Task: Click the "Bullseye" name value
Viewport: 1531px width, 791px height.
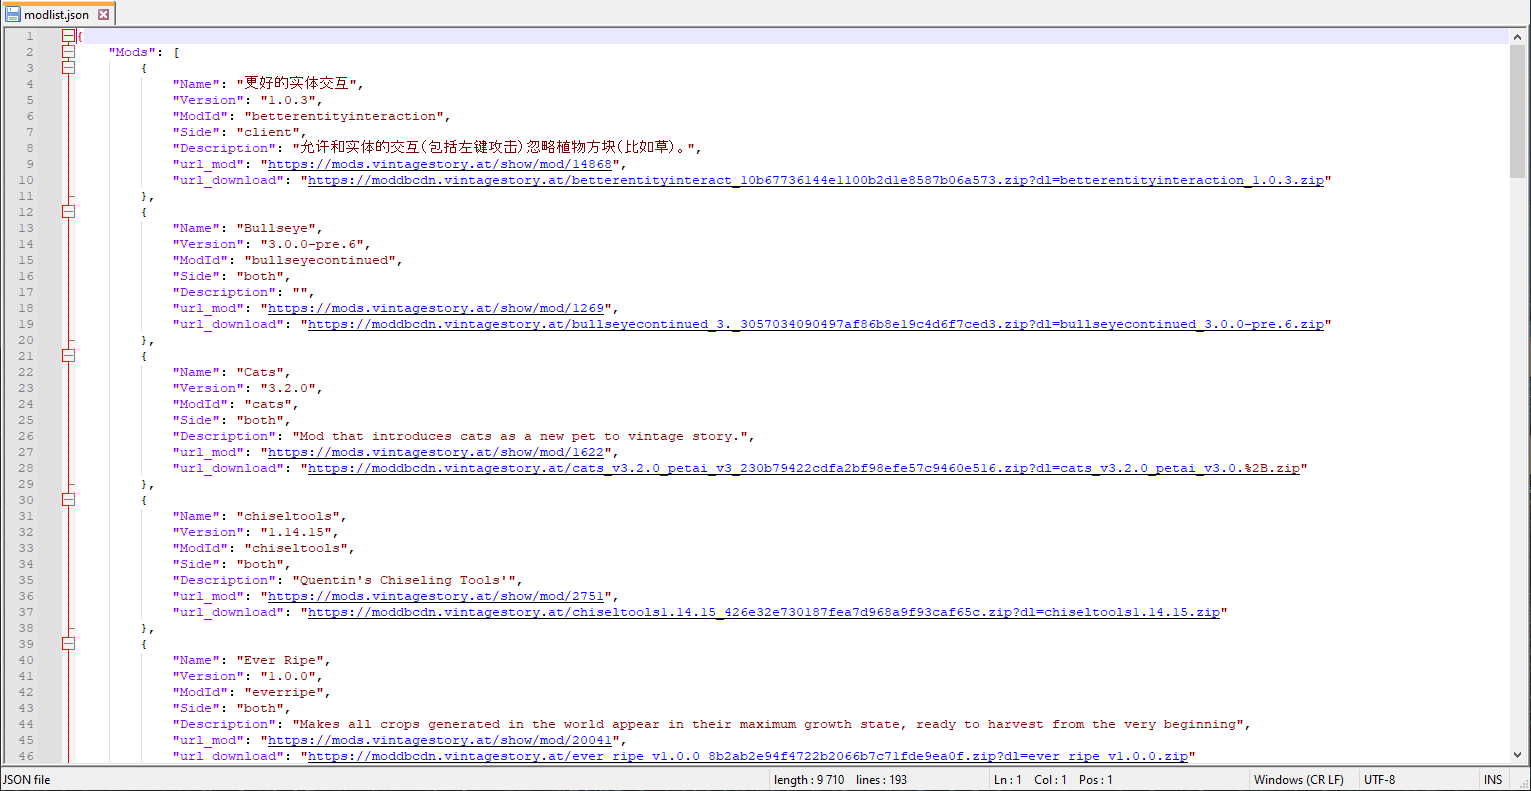Action: [276, 228]
